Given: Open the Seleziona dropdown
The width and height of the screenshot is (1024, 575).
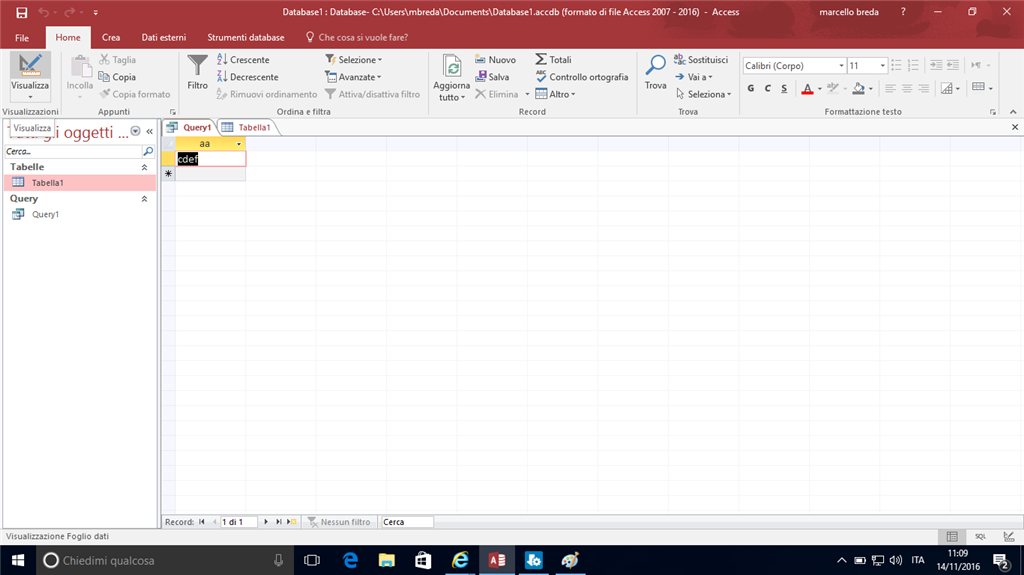Looking at the screenshot, I should (703, 94).
